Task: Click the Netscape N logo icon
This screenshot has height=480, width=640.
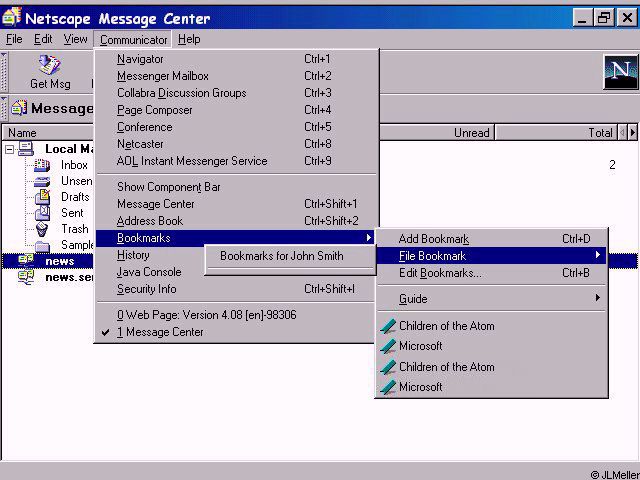Action: point(620,72)
